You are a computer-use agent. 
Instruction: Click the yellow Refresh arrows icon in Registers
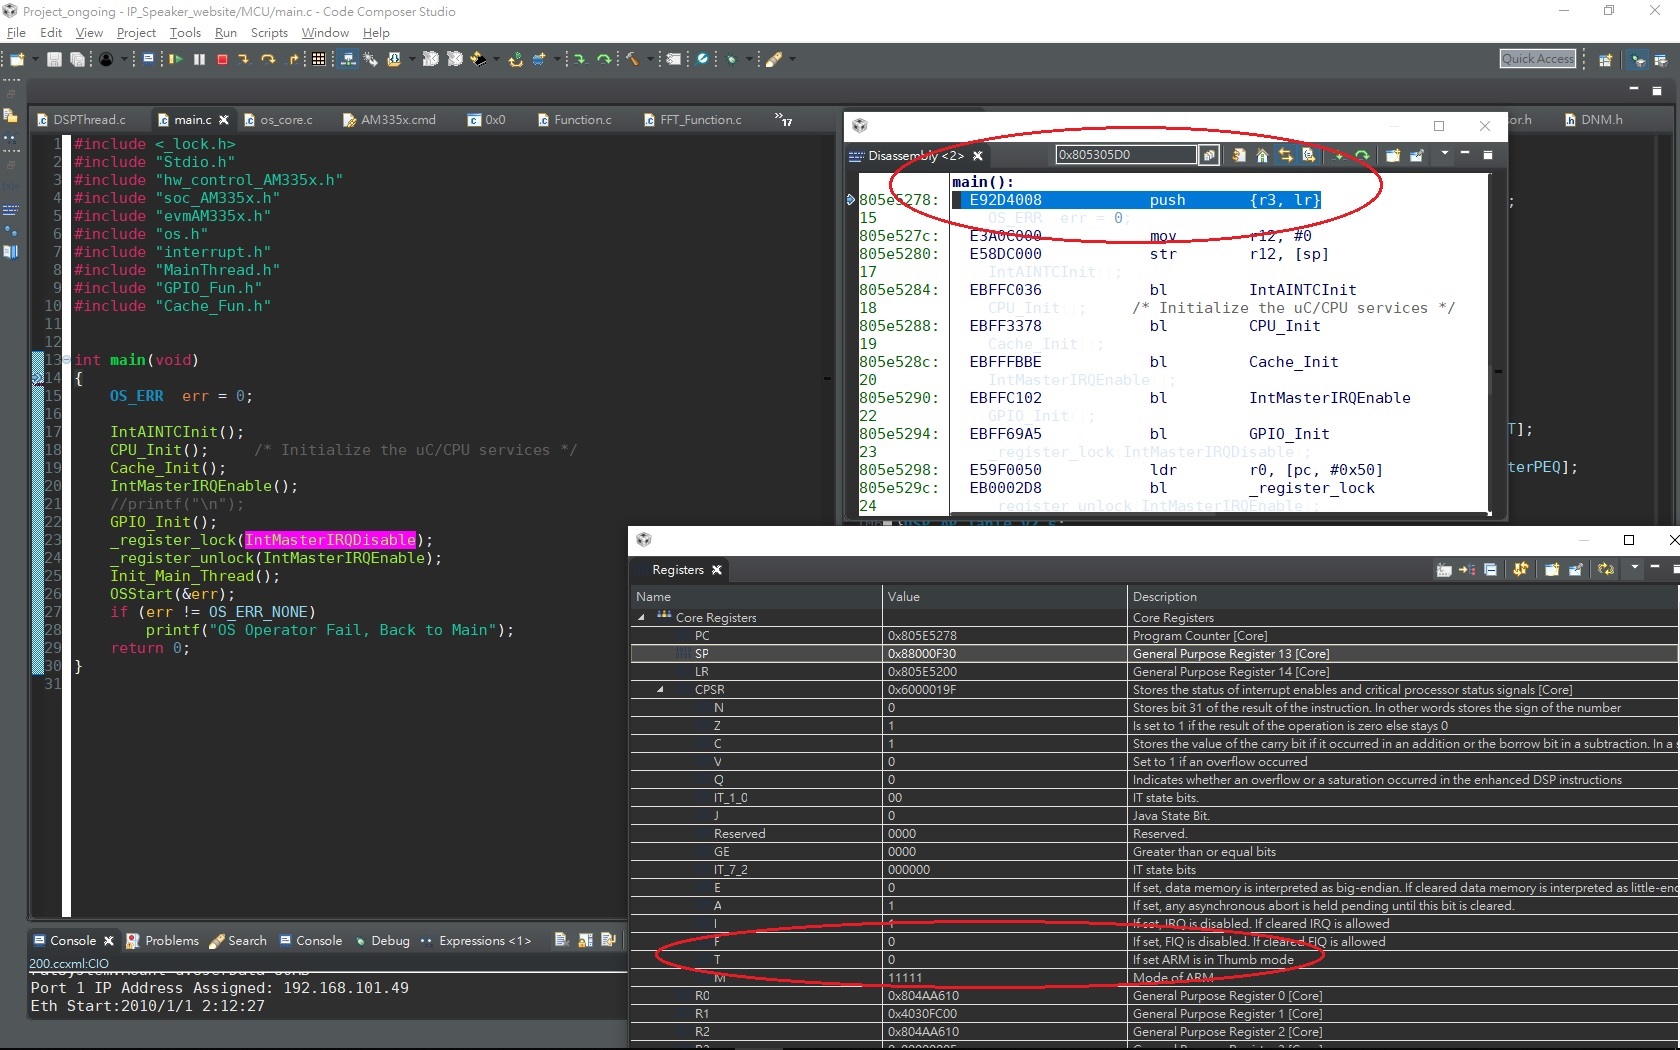click(1521, 570)
